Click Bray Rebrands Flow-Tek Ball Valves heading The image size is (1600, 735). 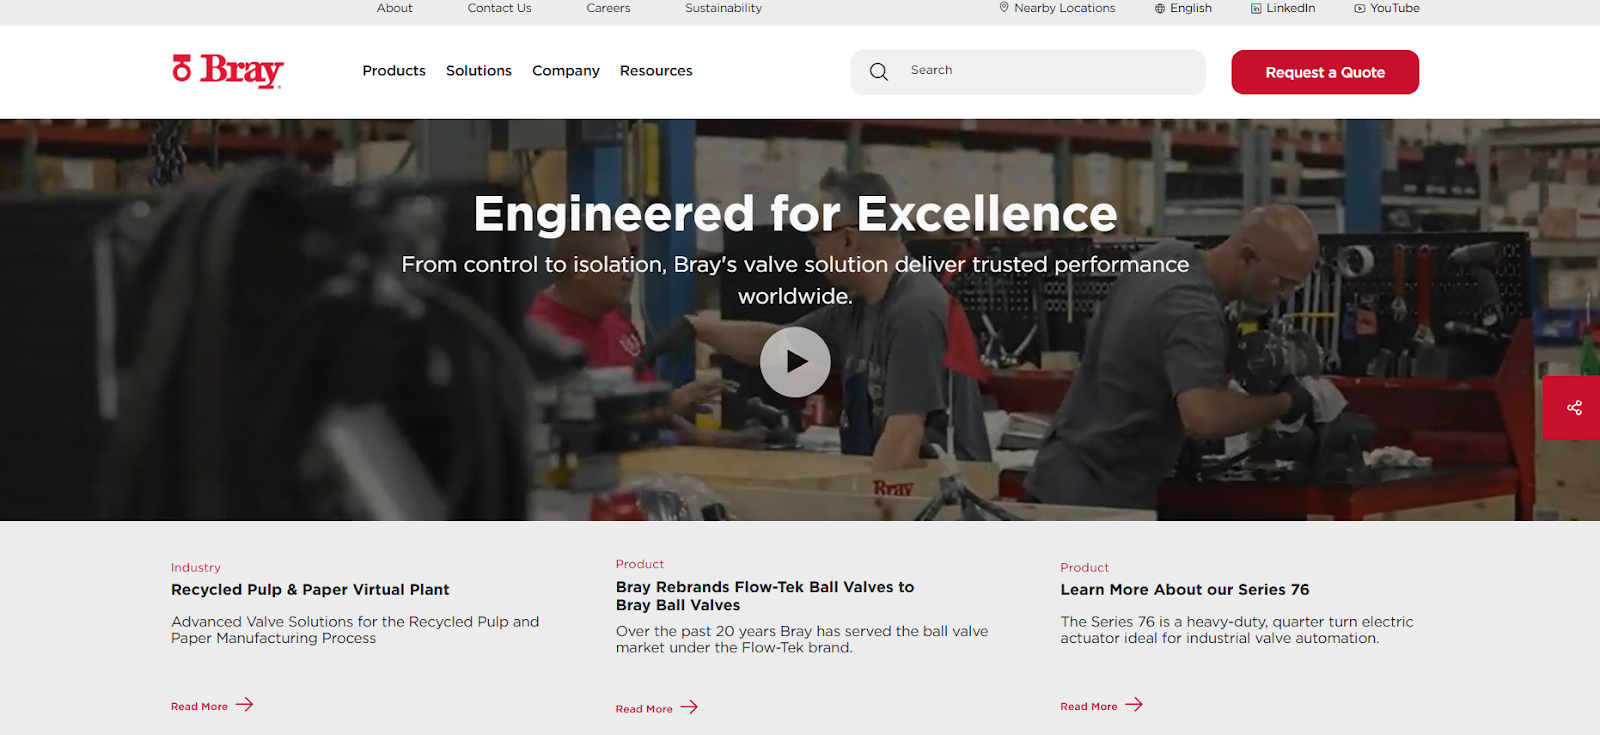click(x=765, y=596)
